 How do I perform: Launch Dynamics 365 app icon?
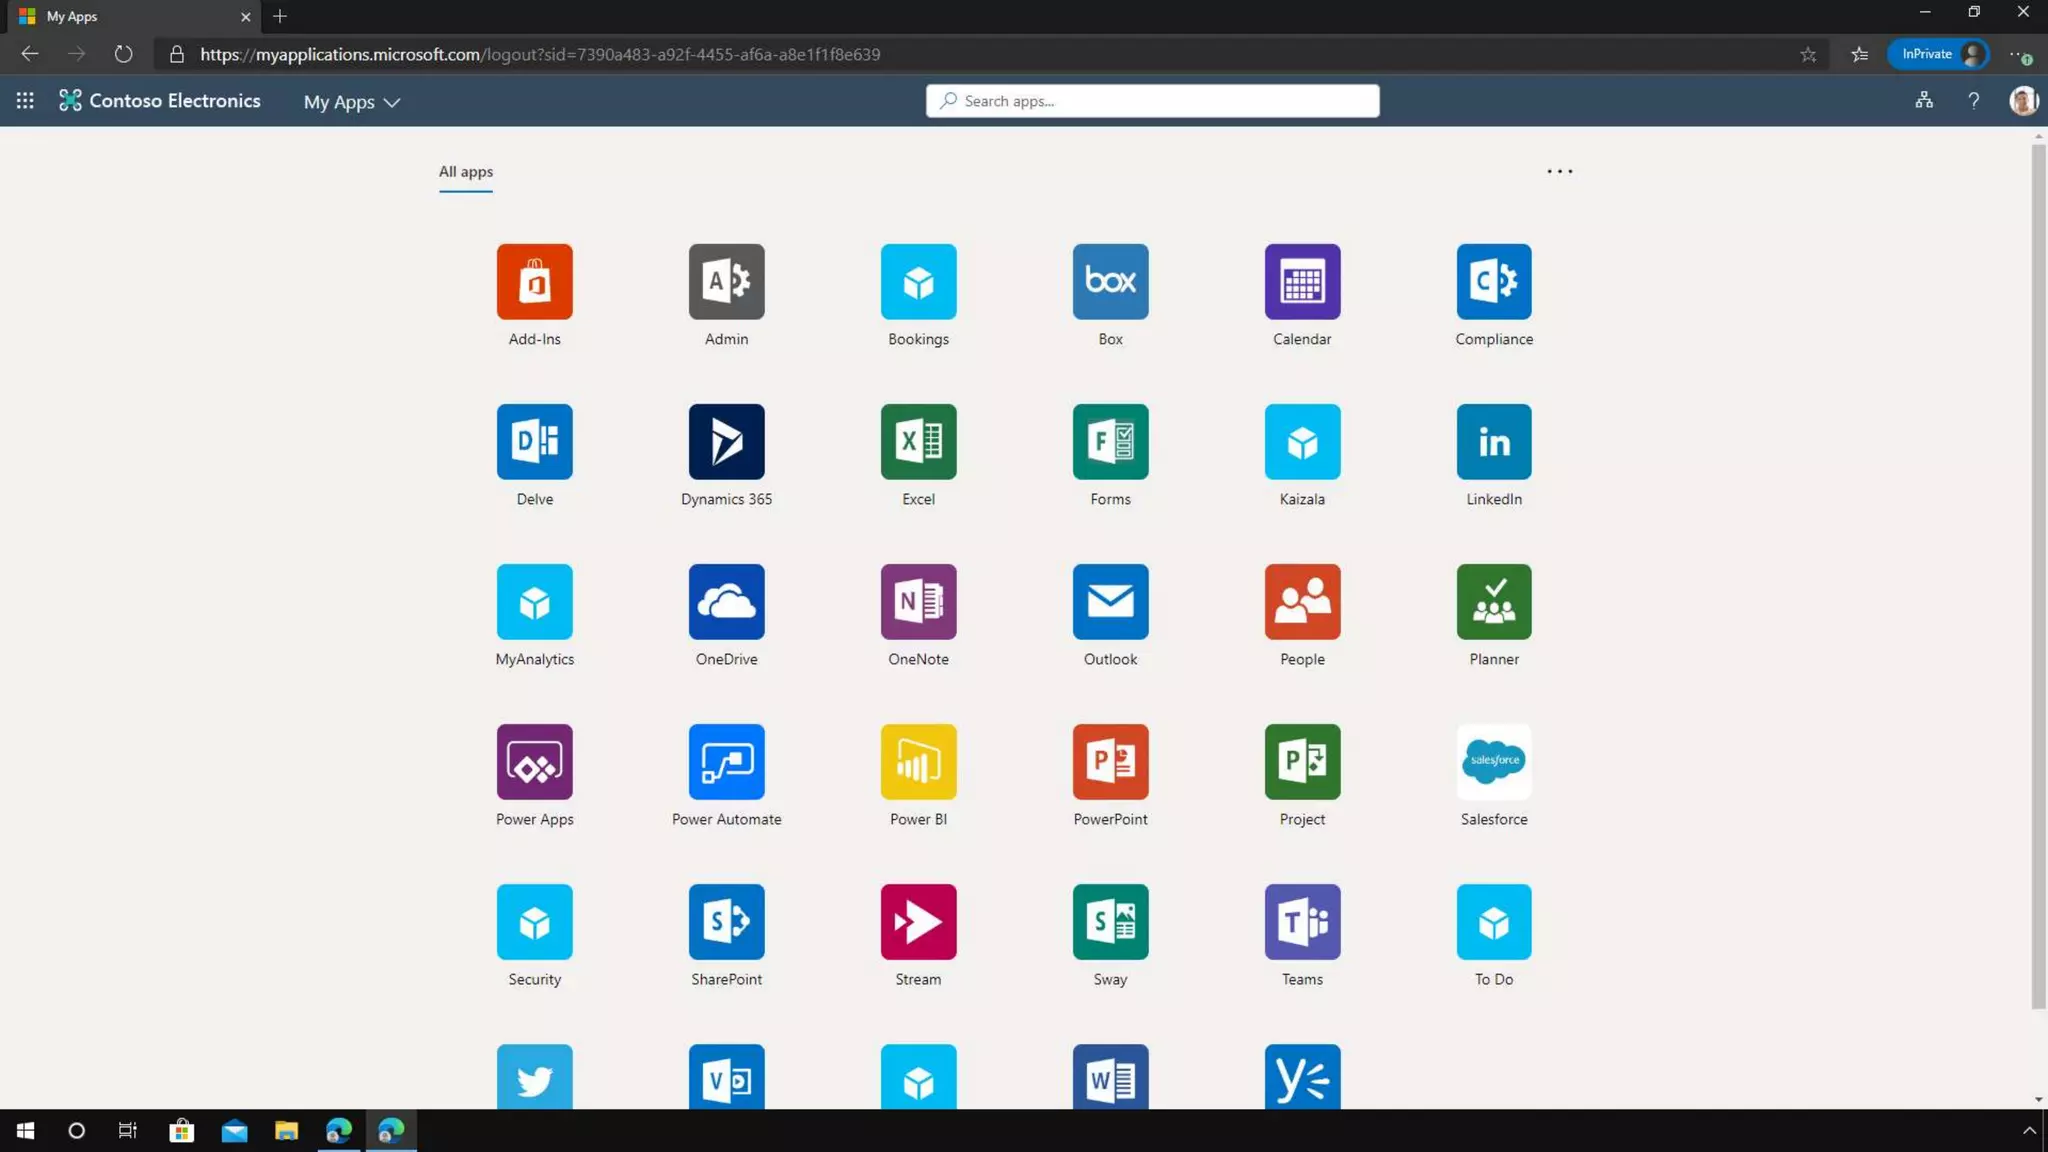click(726, 442)
